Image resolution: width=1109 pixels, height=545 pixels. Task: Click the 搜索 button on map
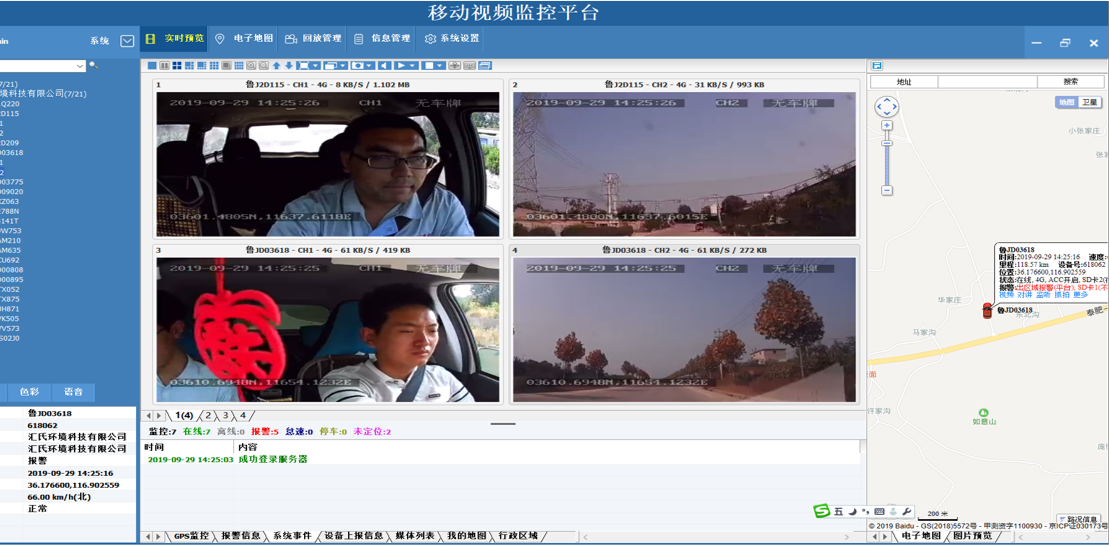point(1071,82)
